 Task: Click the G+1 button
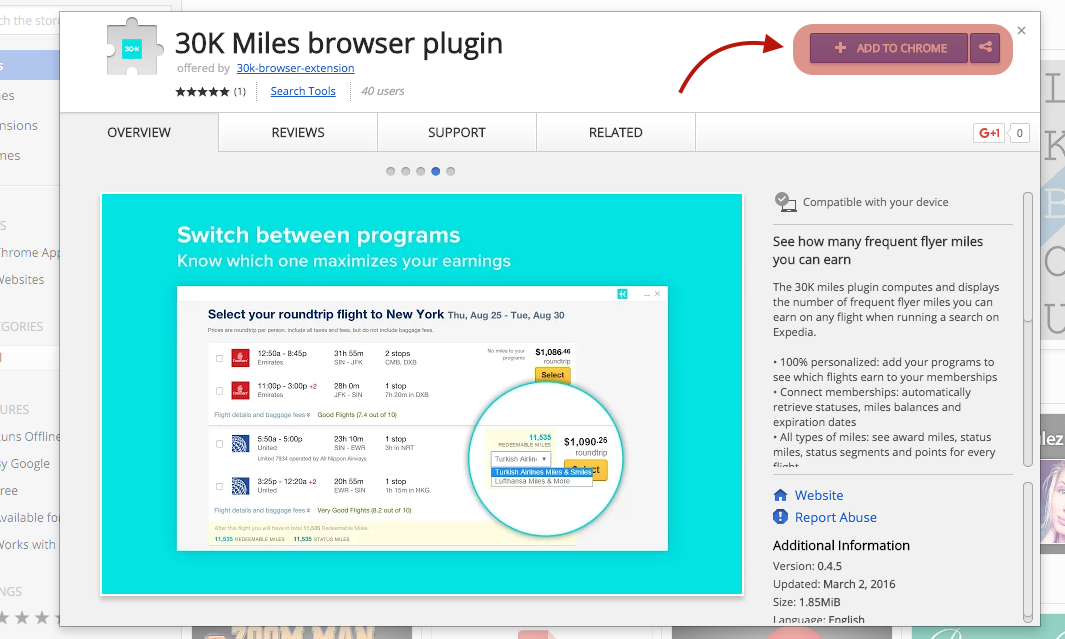click(988, 133)
